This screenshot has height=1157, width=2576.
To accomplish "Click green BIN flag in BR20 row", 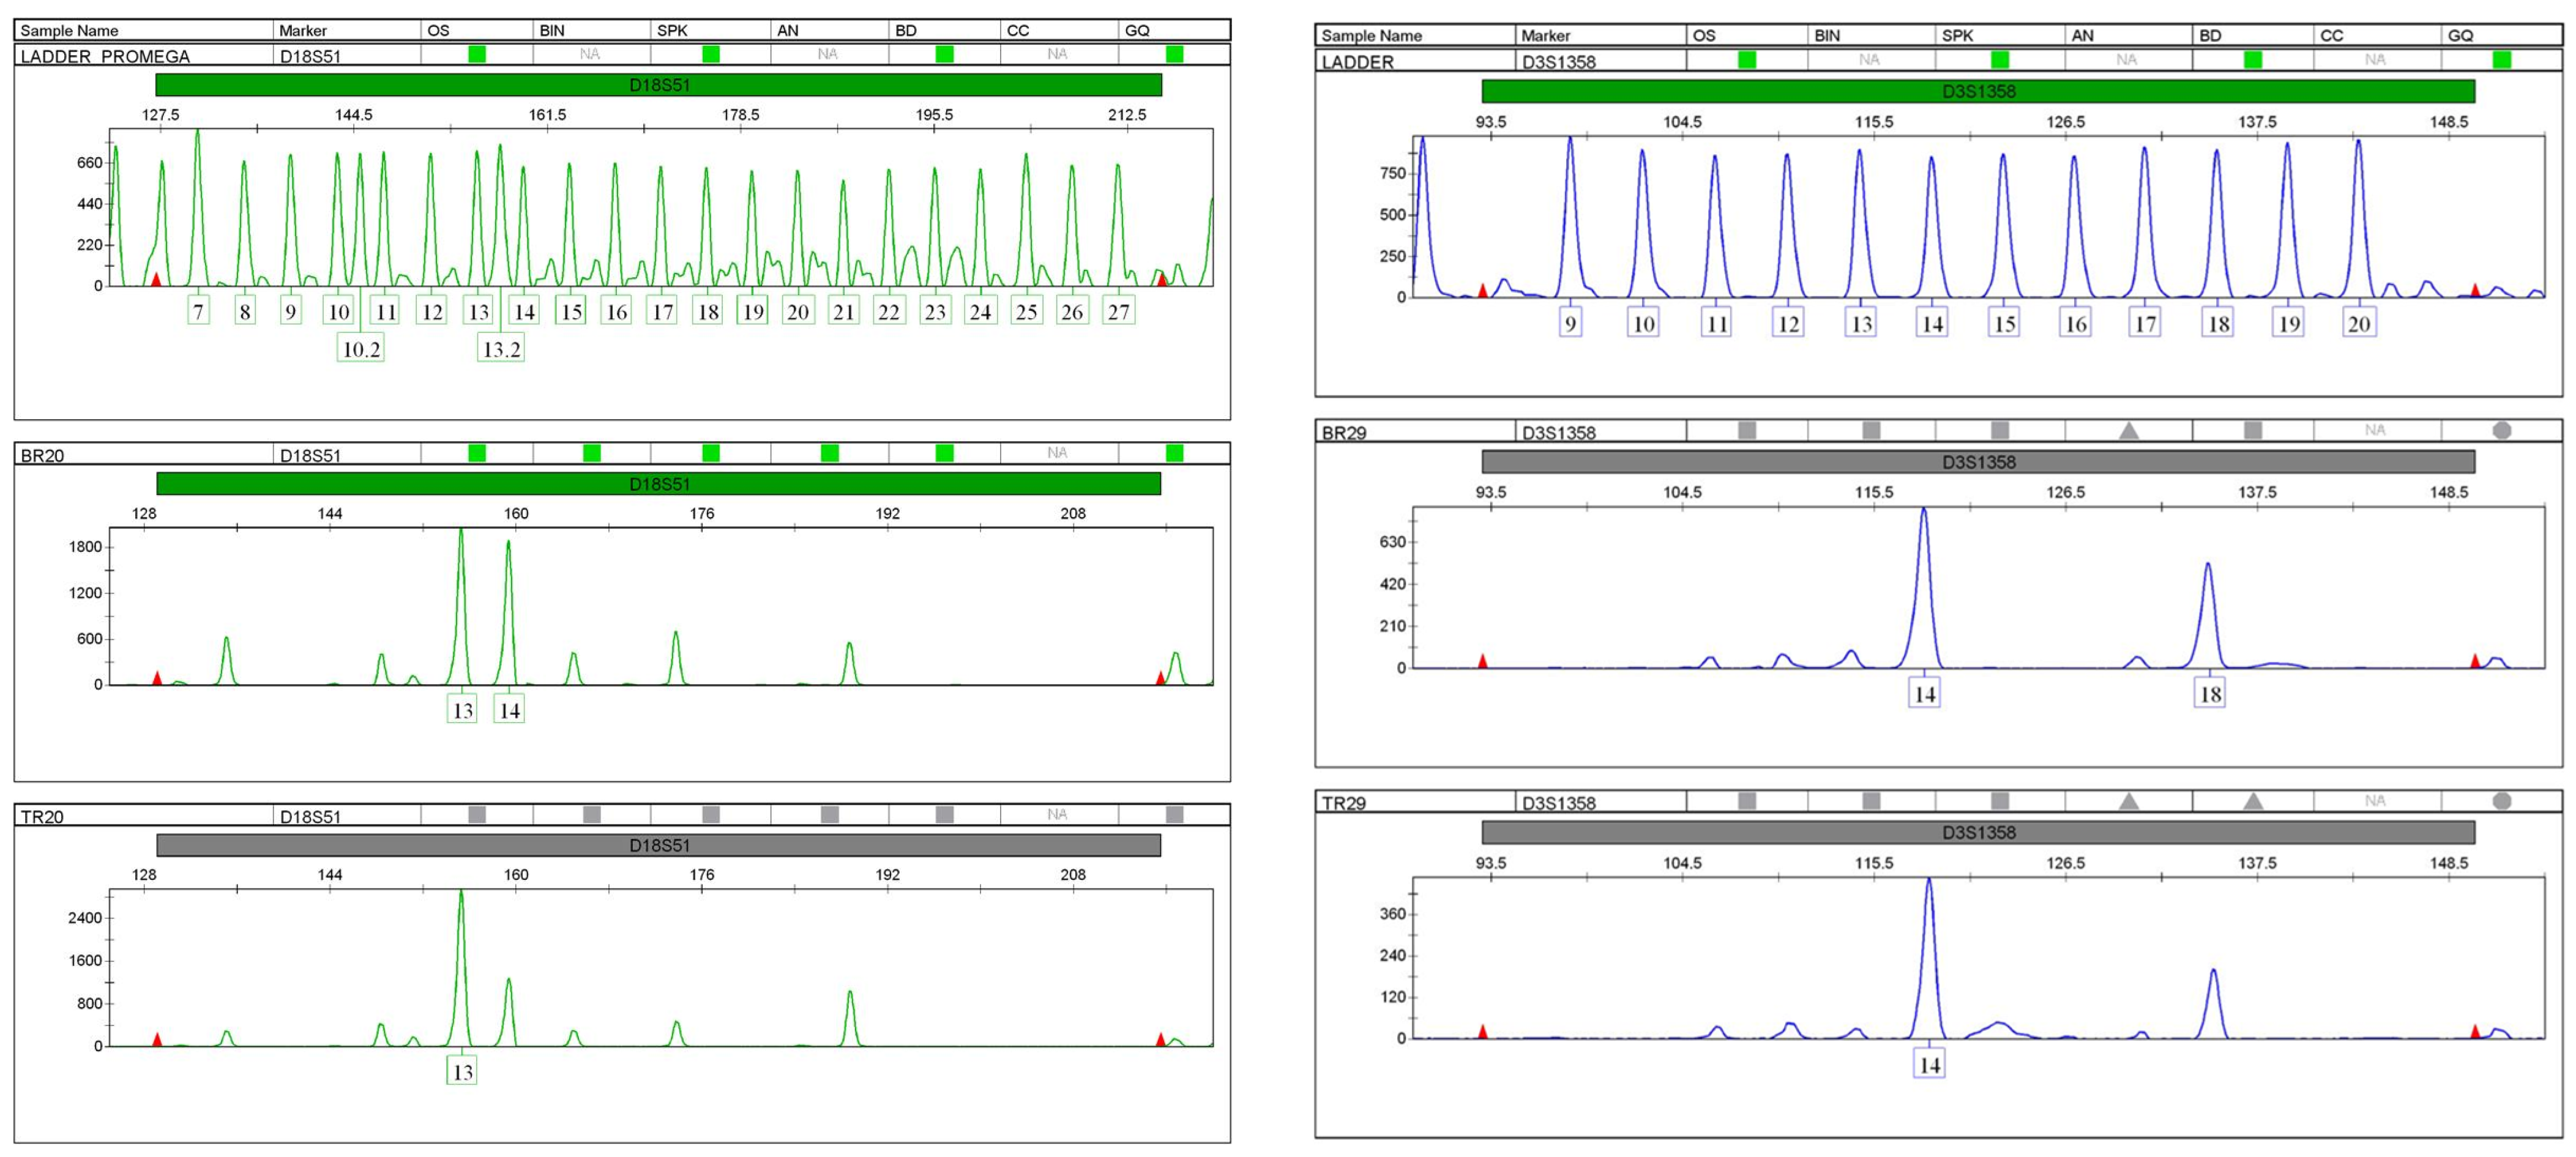I will click(x=592, y=453).
